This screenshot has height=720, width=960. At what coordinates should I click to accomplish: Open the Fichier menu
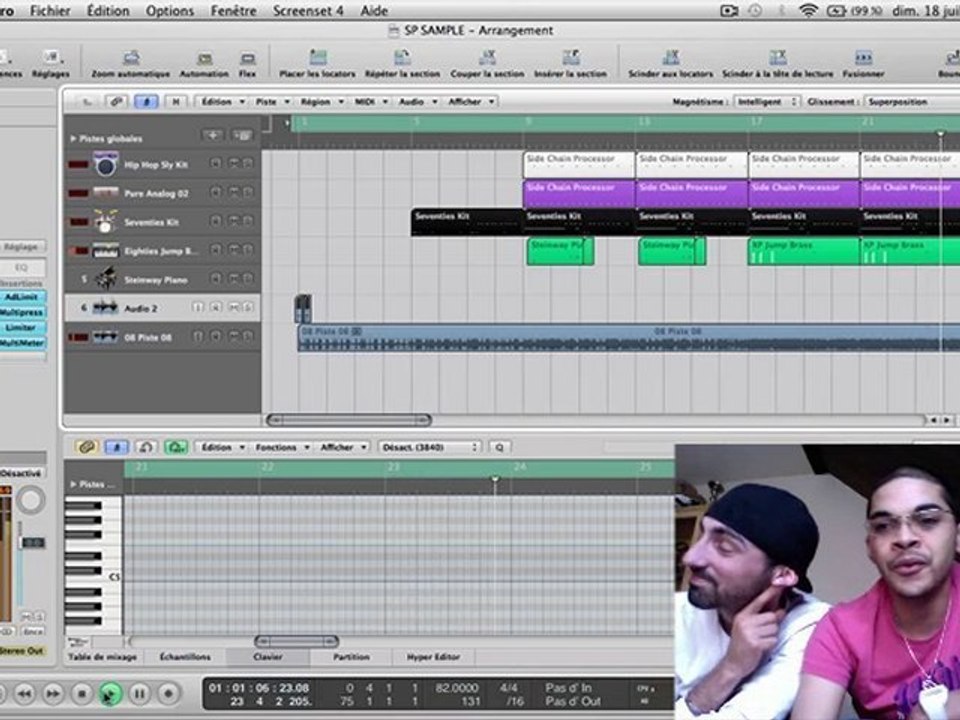(x=50, y=10)
